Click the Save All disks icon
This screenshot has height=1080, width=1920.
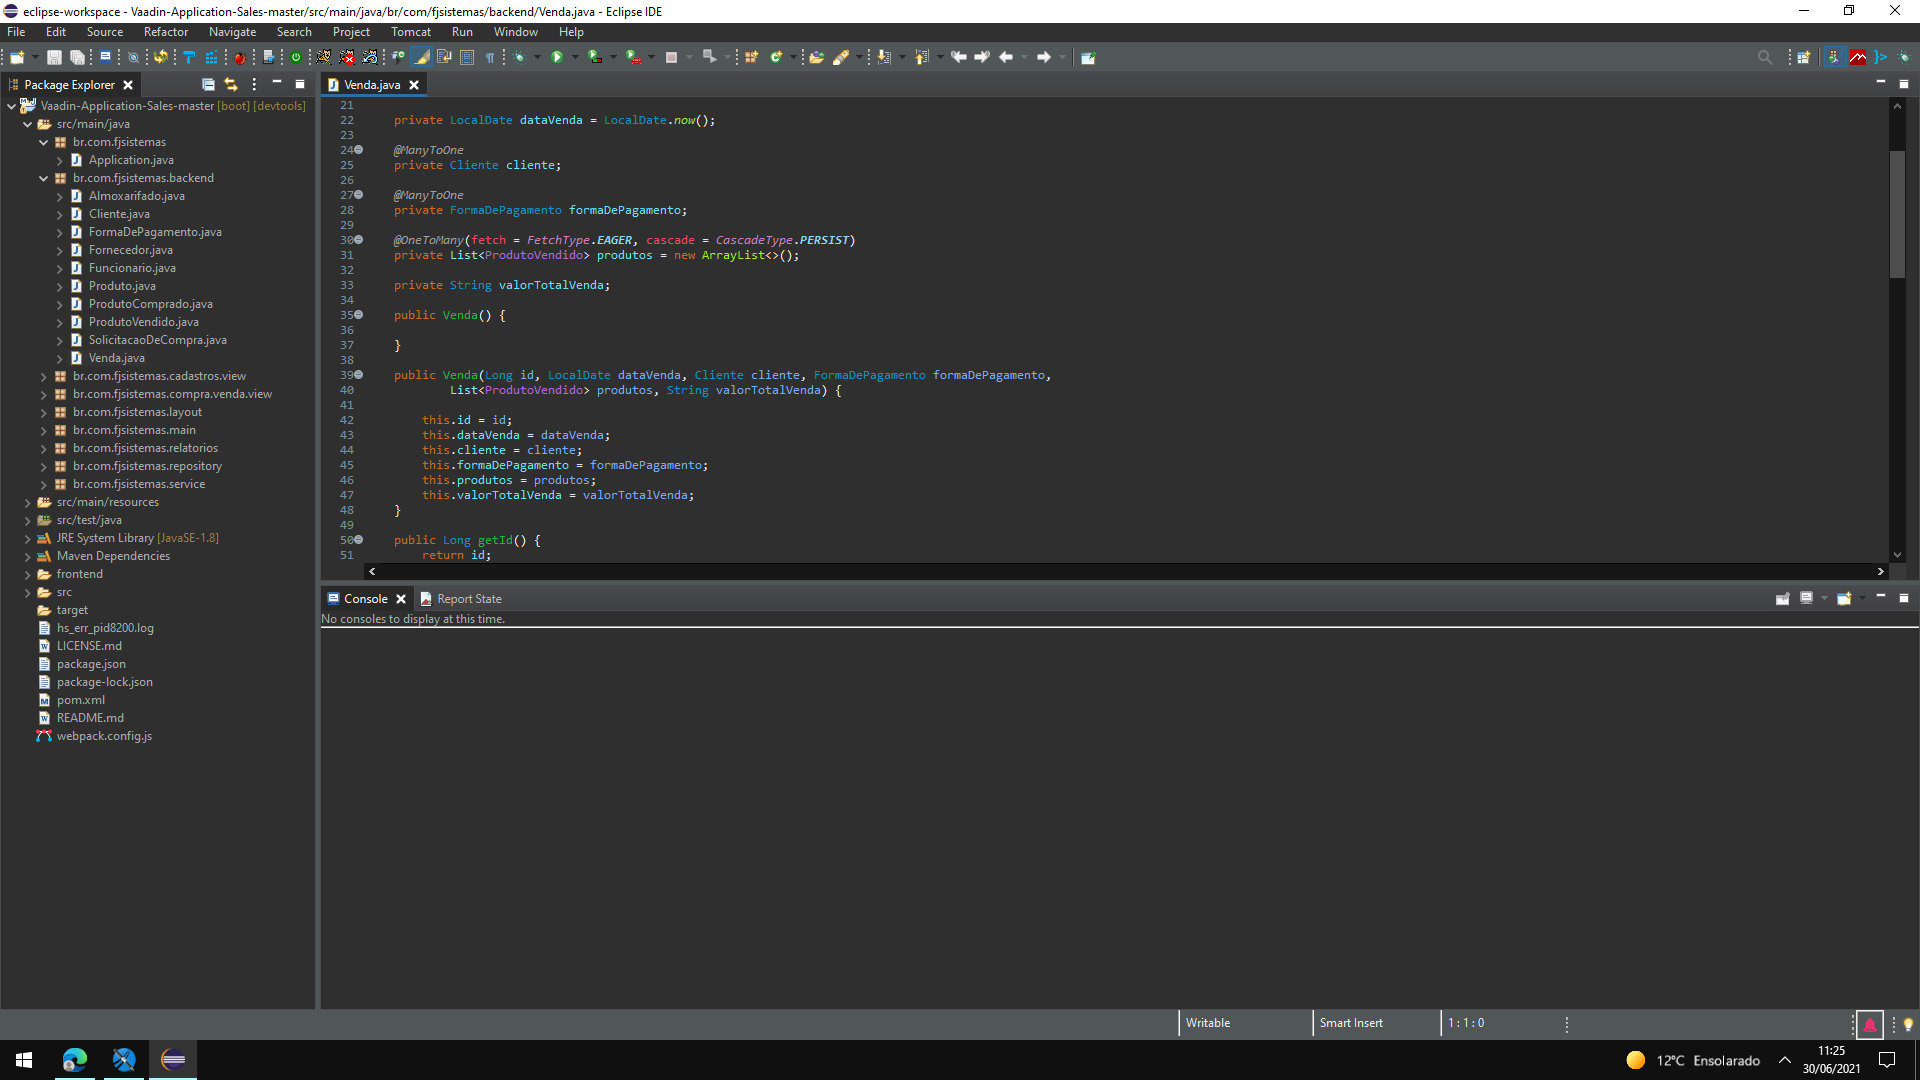[77, 57]
